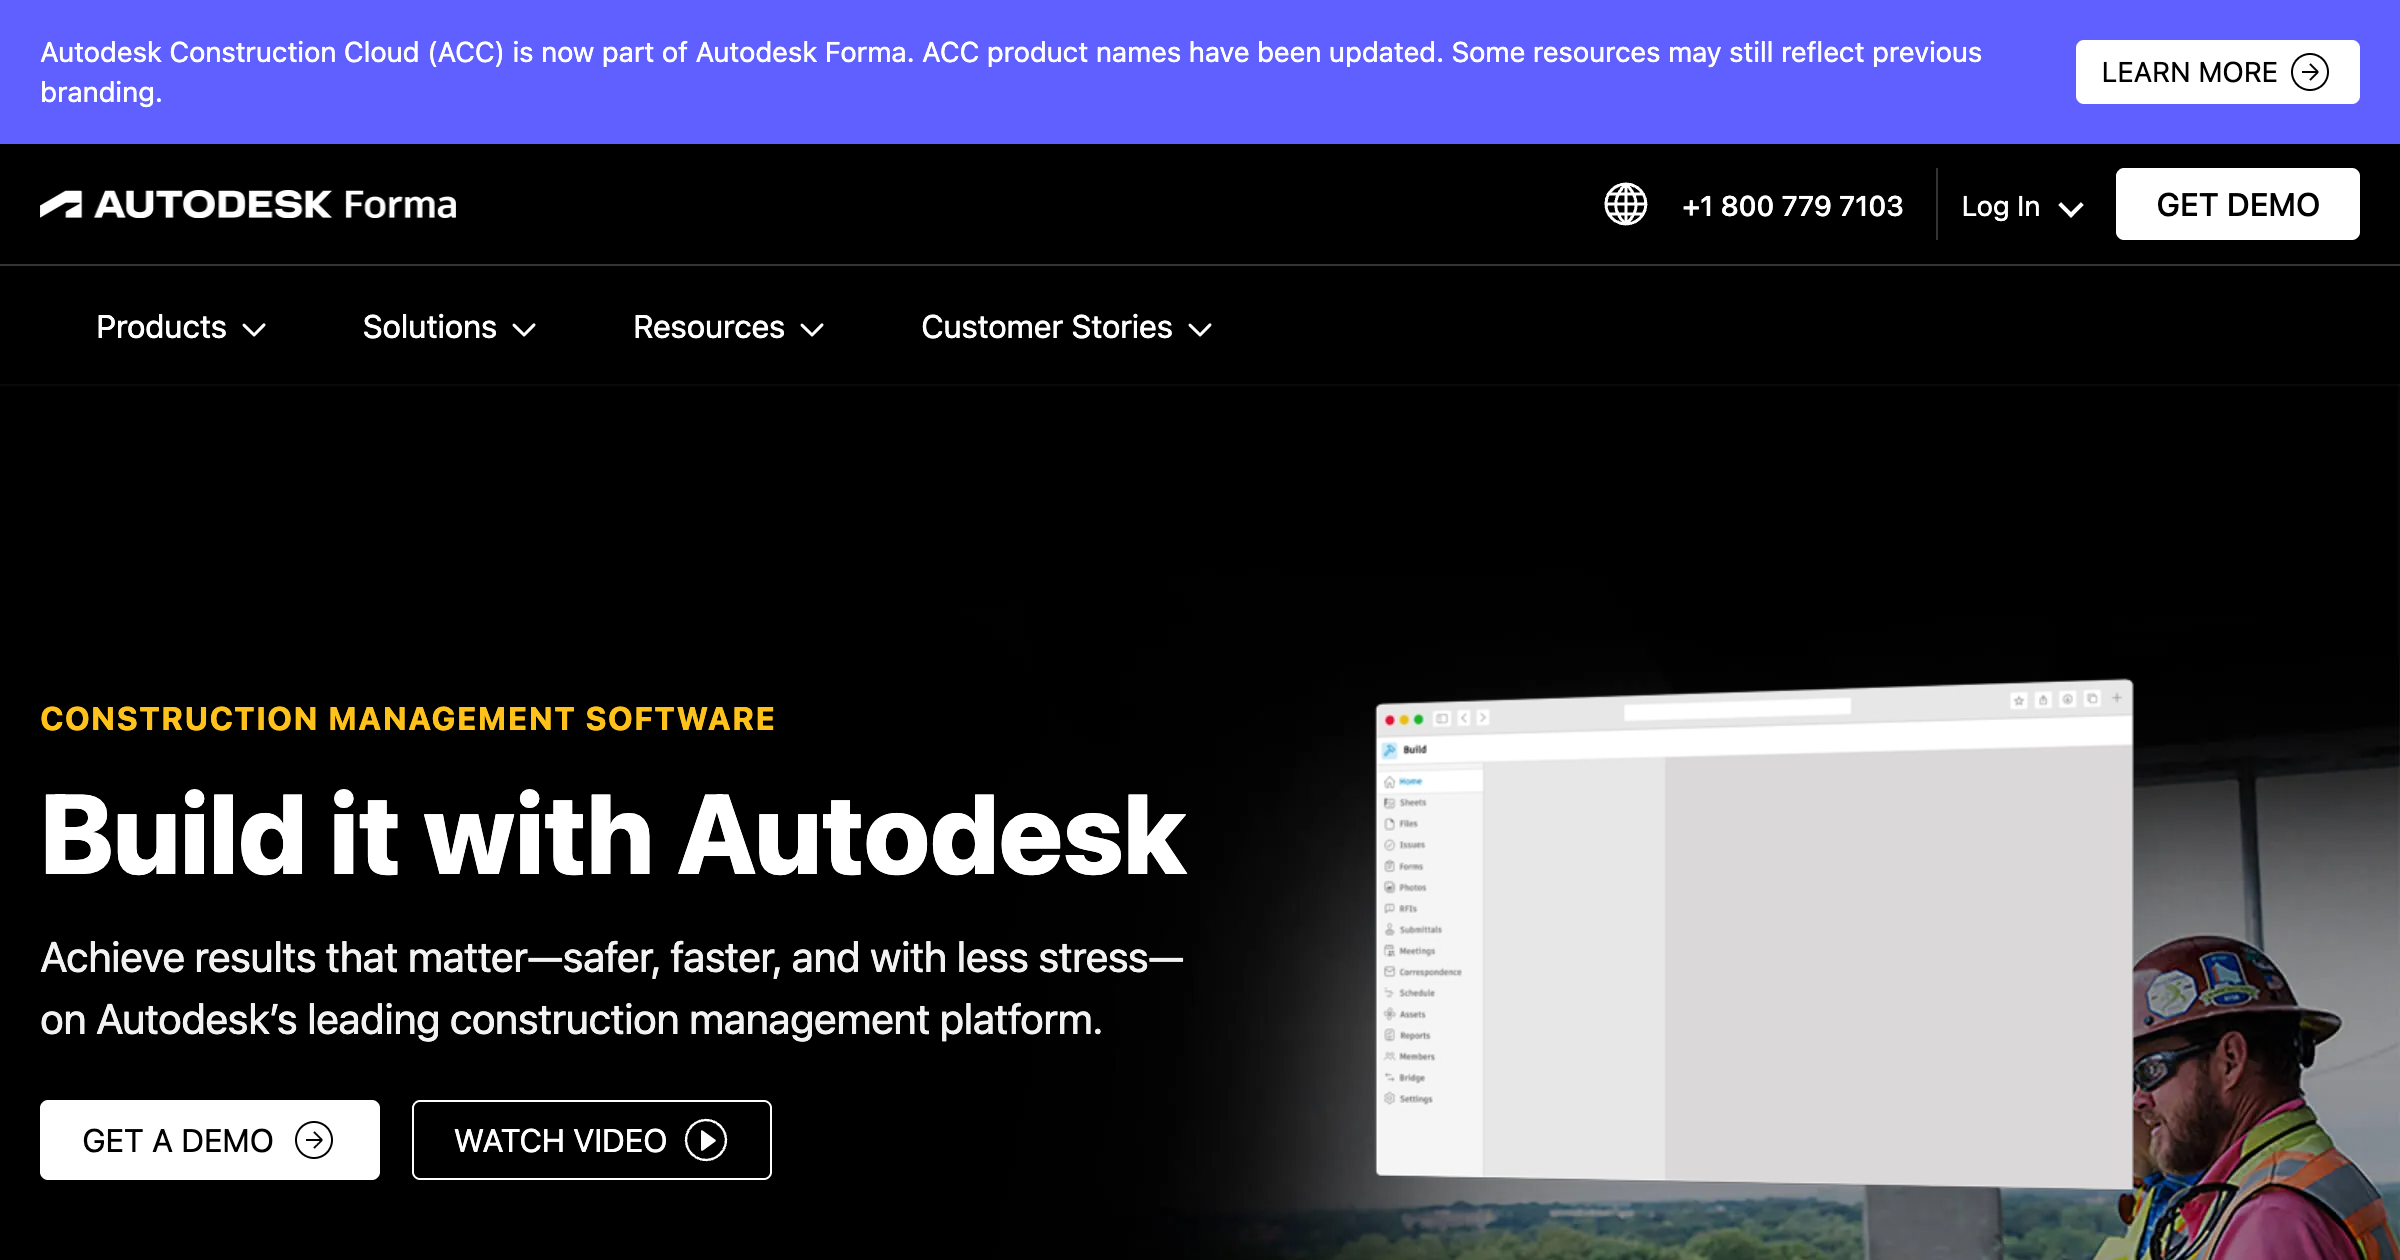Click the GET A DEMO hero button
The image size is (2400, 1260).
210,1140
